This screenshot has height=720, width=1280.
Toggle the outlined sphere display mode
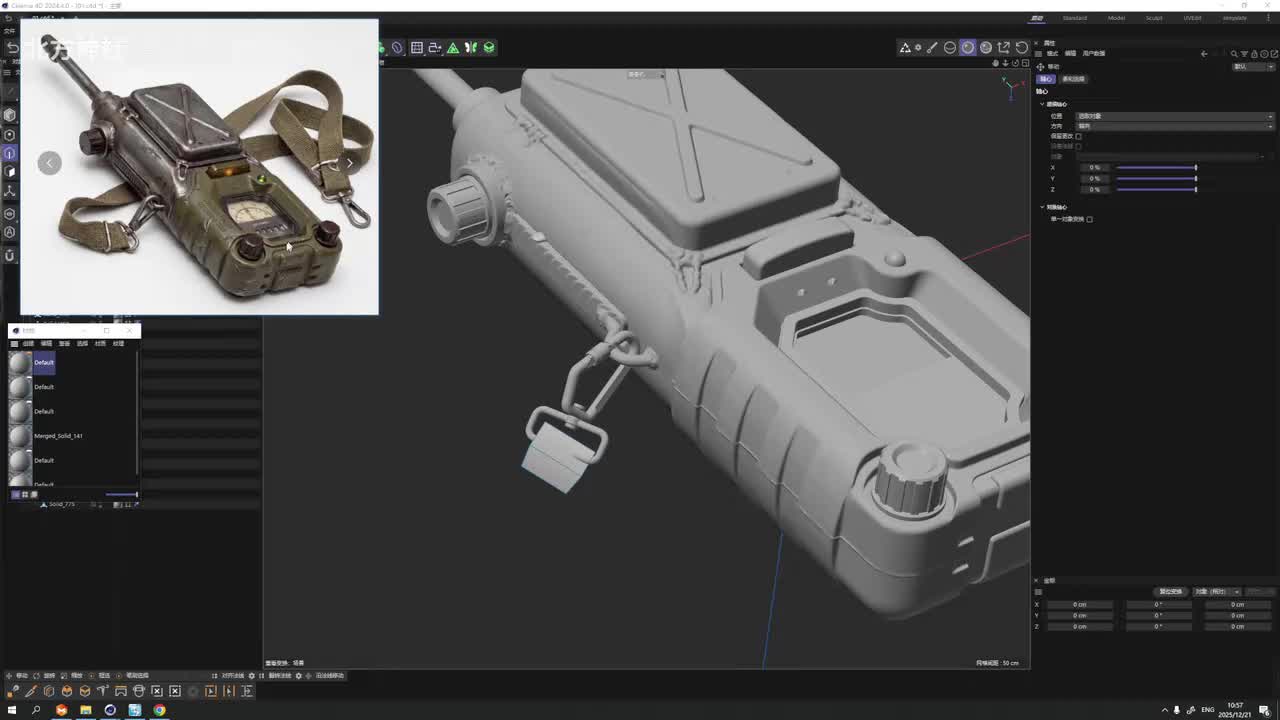click(950, 47)
